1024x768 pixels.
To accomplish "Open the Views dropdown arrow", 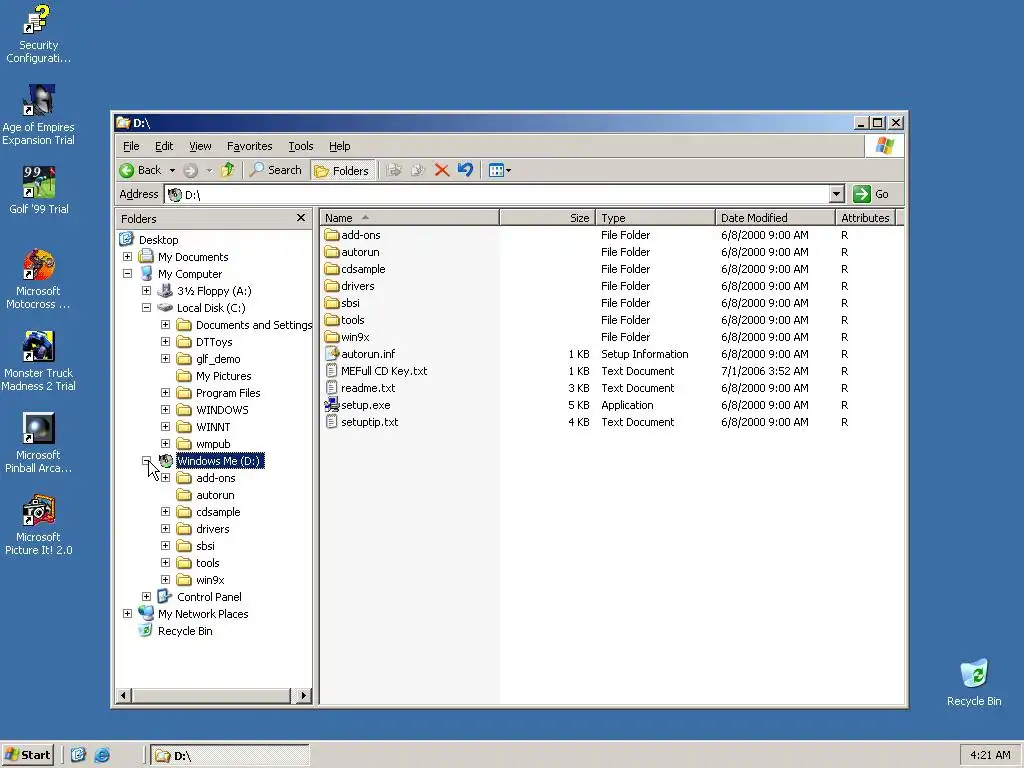I will click(x=509, y=171).
